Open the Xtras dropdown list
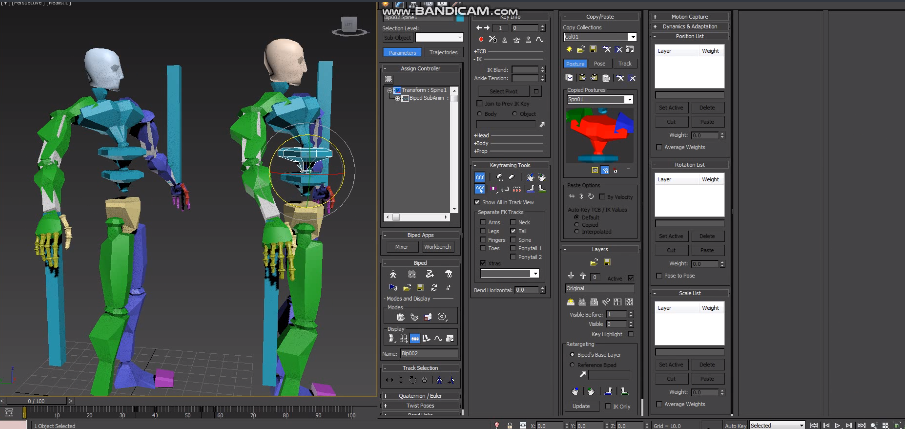The height and width of the screenshot is (429, 905). tap(534, 274)
